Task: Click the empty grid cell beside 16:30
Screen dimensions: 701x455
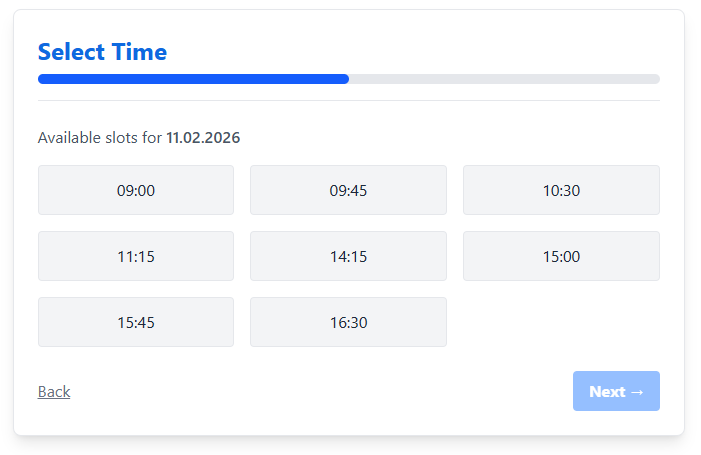Action: coord(561,322)
